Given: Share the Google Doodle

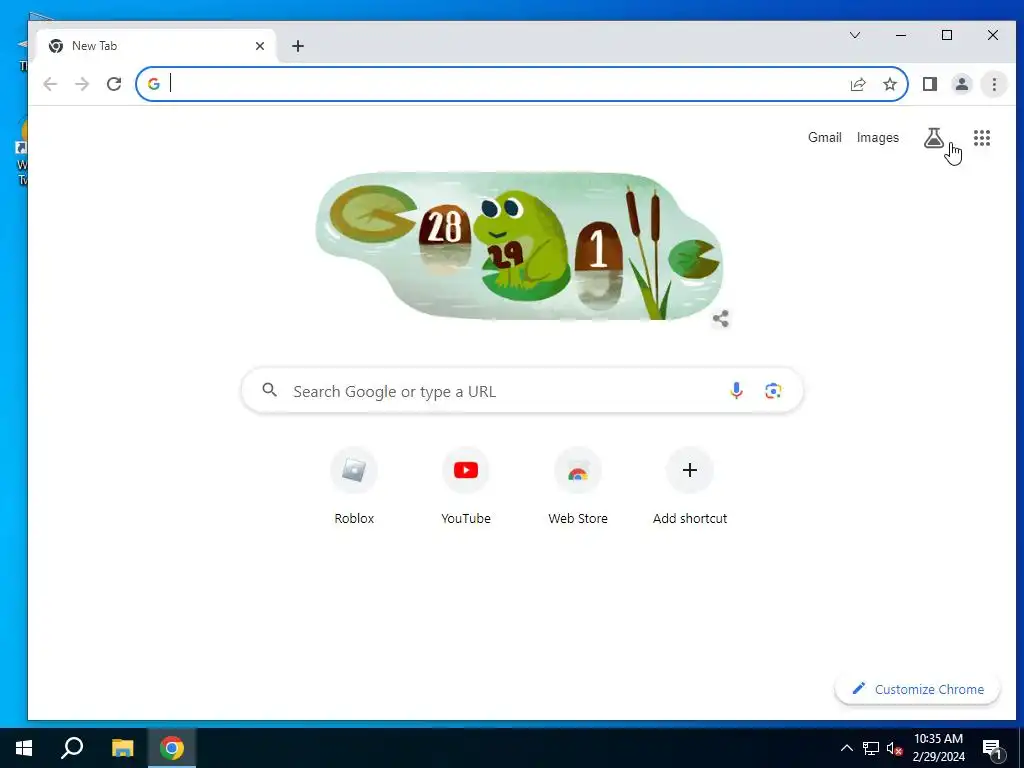Looking at the screenshot, I should point(720,319).
